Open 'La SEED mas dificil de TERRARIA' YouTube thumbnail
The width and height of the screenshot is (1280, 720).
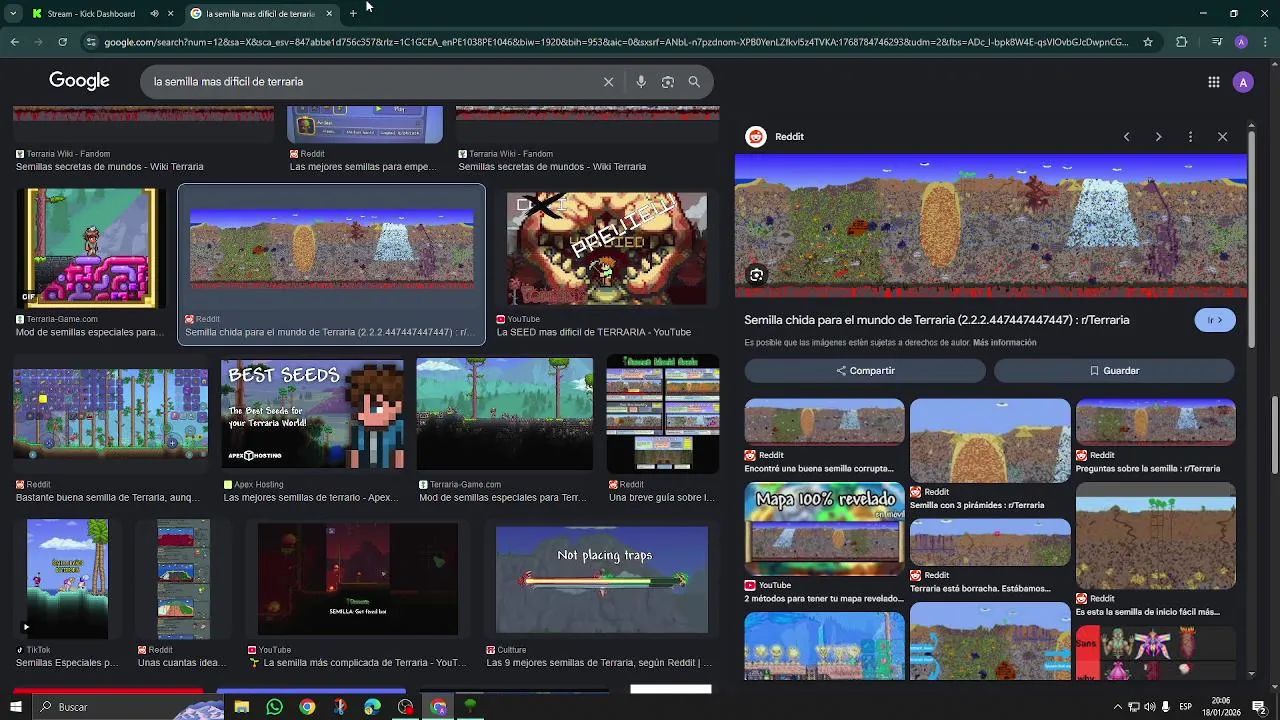click(606, 249)
